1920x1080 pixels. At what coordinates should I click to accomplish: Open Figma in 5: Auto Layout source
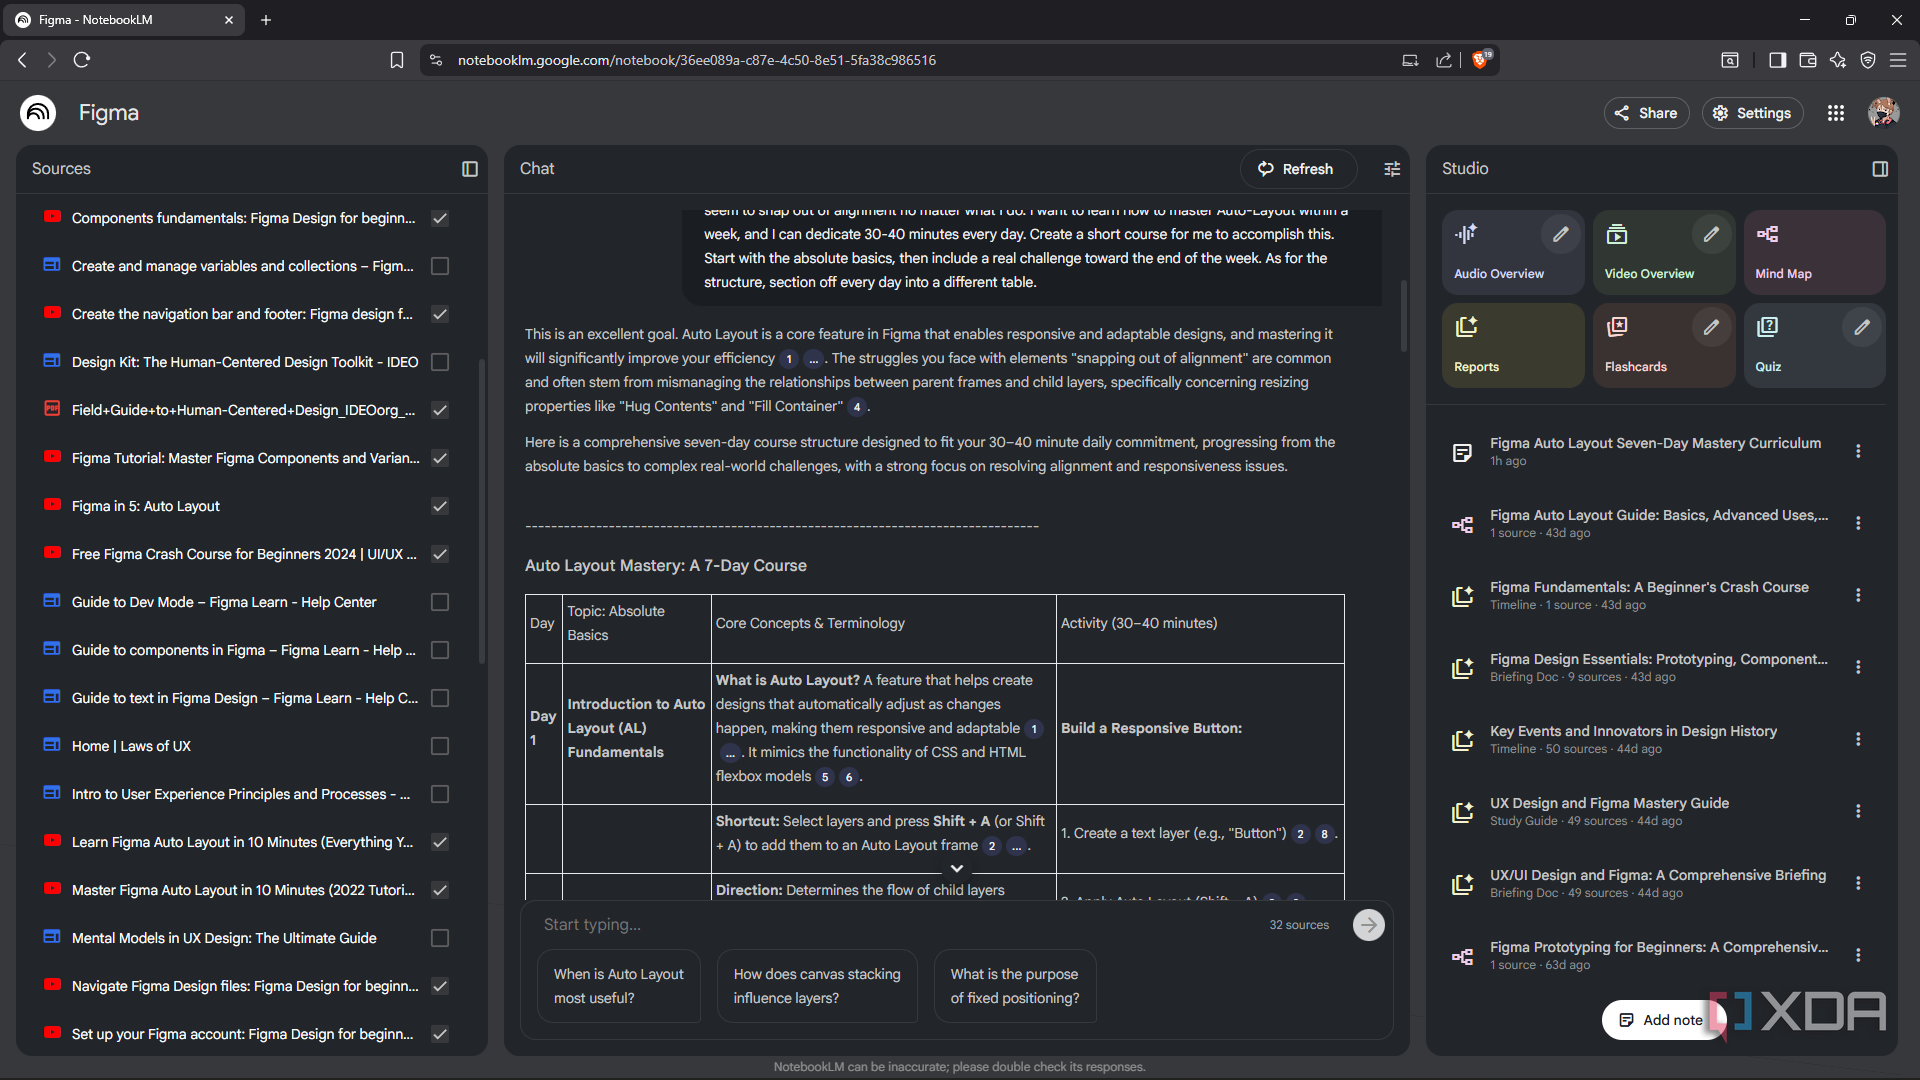146,506
